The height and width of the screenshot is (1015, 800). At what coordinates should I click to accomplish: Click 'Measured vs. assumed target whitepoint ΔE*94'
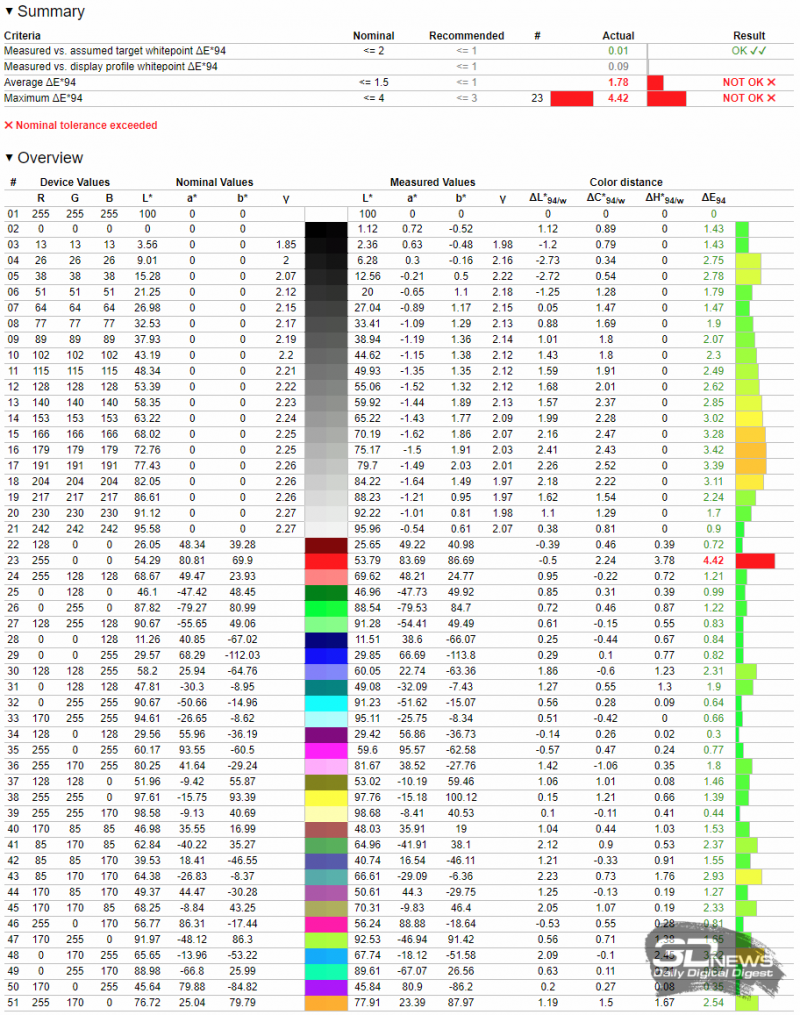pos(115,50)
